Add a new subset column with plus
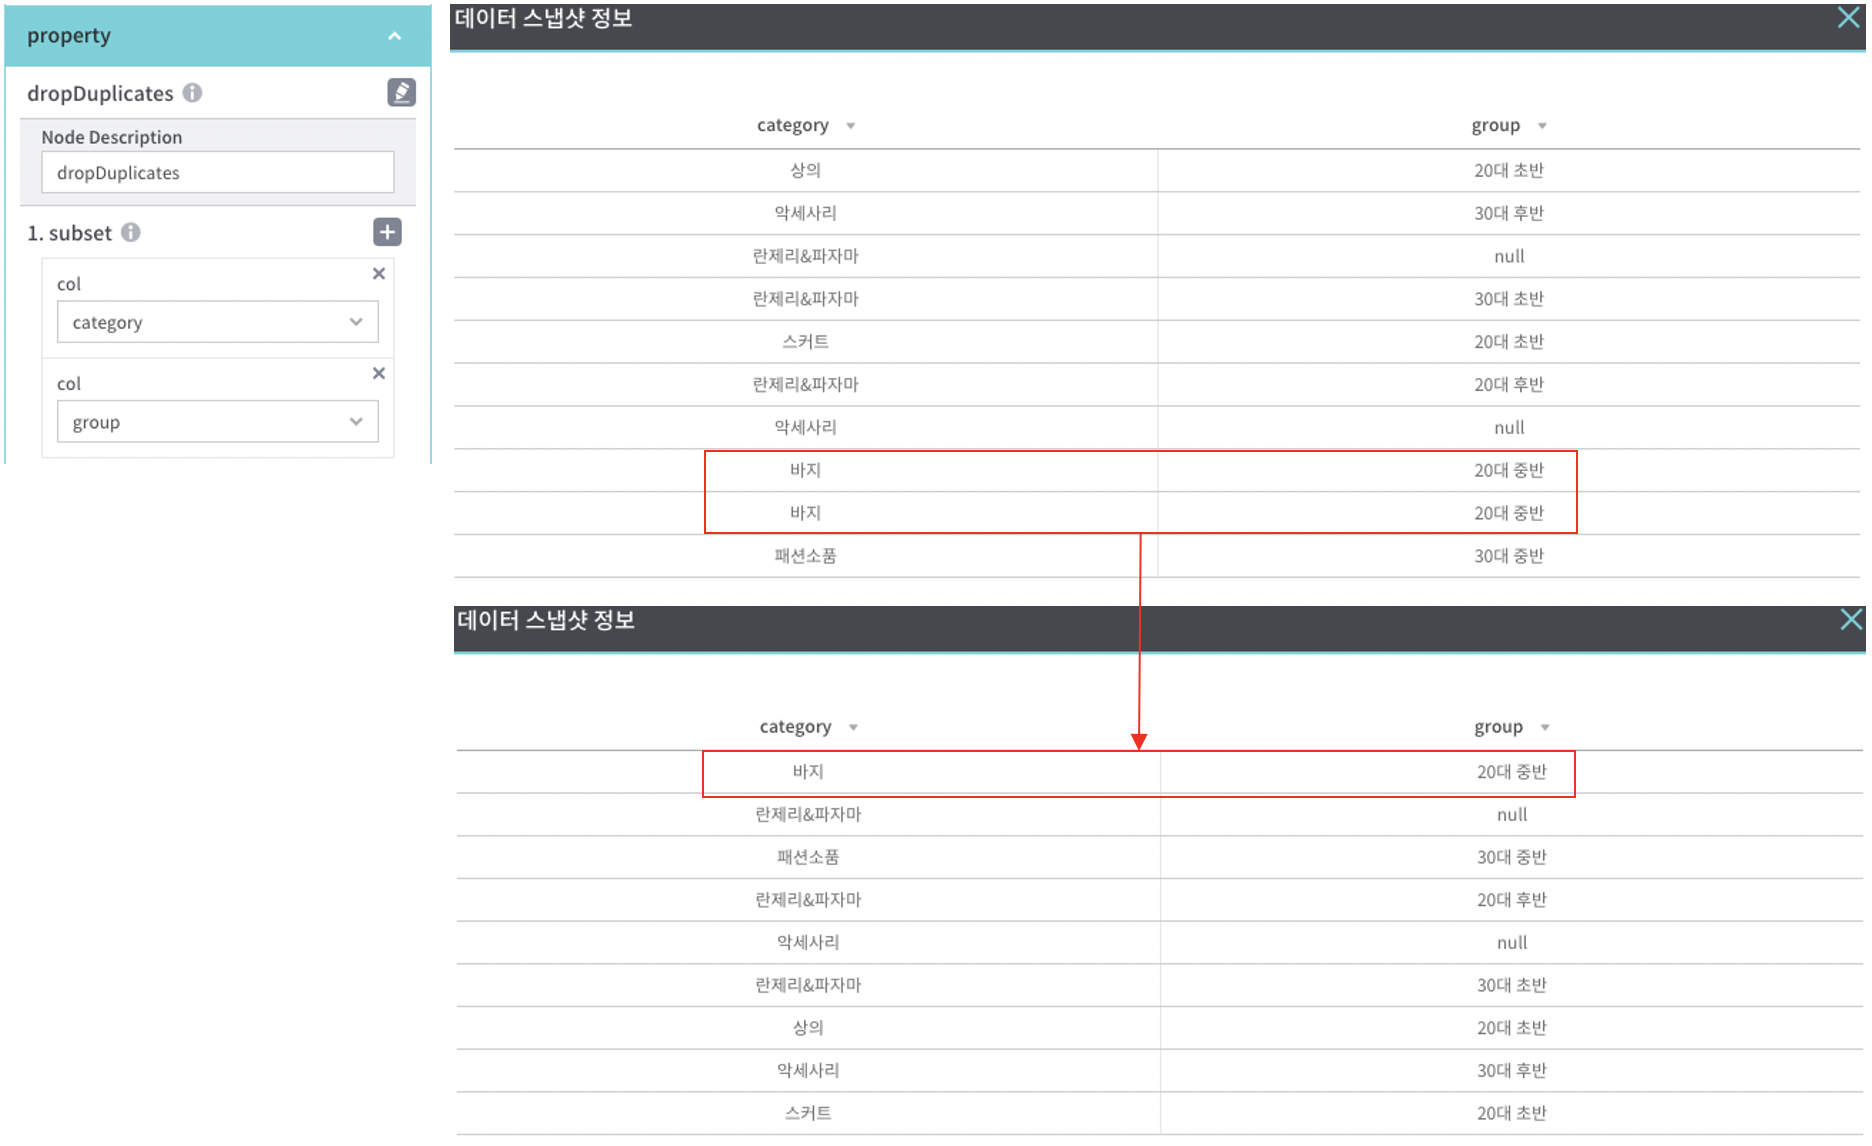This screenshot has width=1872, height=1146. click(387, 232)
